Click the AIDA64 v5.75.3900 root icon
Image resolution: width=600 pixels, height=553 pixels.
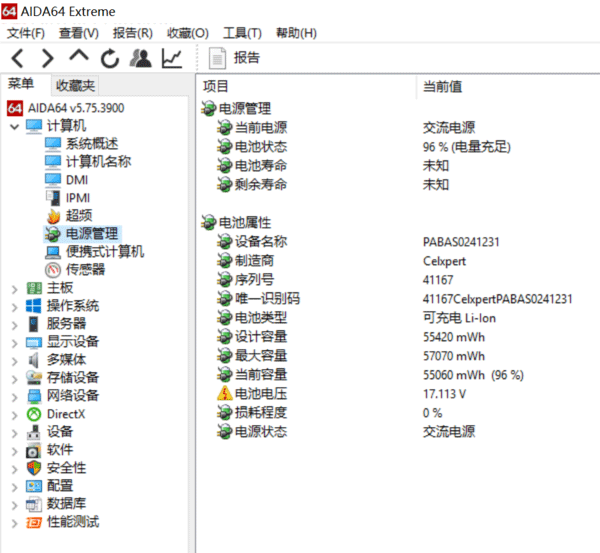click(15, 108)
